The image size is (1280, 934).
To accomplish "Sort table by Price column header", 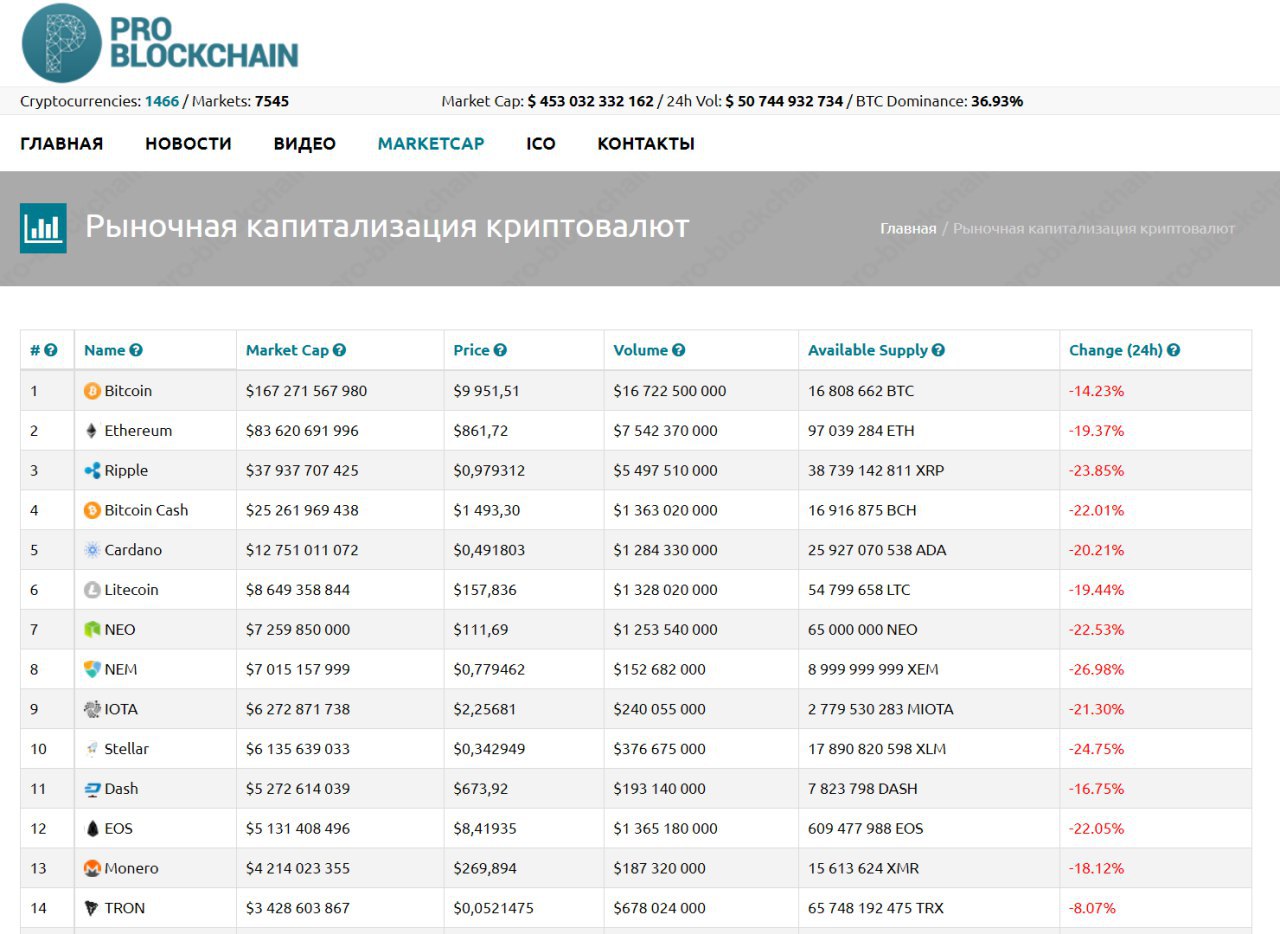I will coord(471,351).
